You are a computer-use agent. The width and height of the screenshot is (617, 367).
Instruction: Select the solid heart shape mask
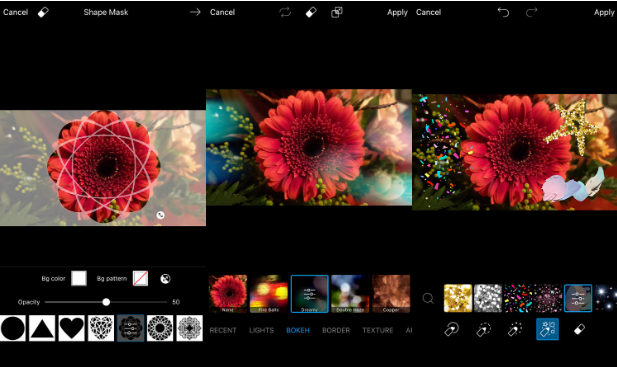click(x=72, y=328)
